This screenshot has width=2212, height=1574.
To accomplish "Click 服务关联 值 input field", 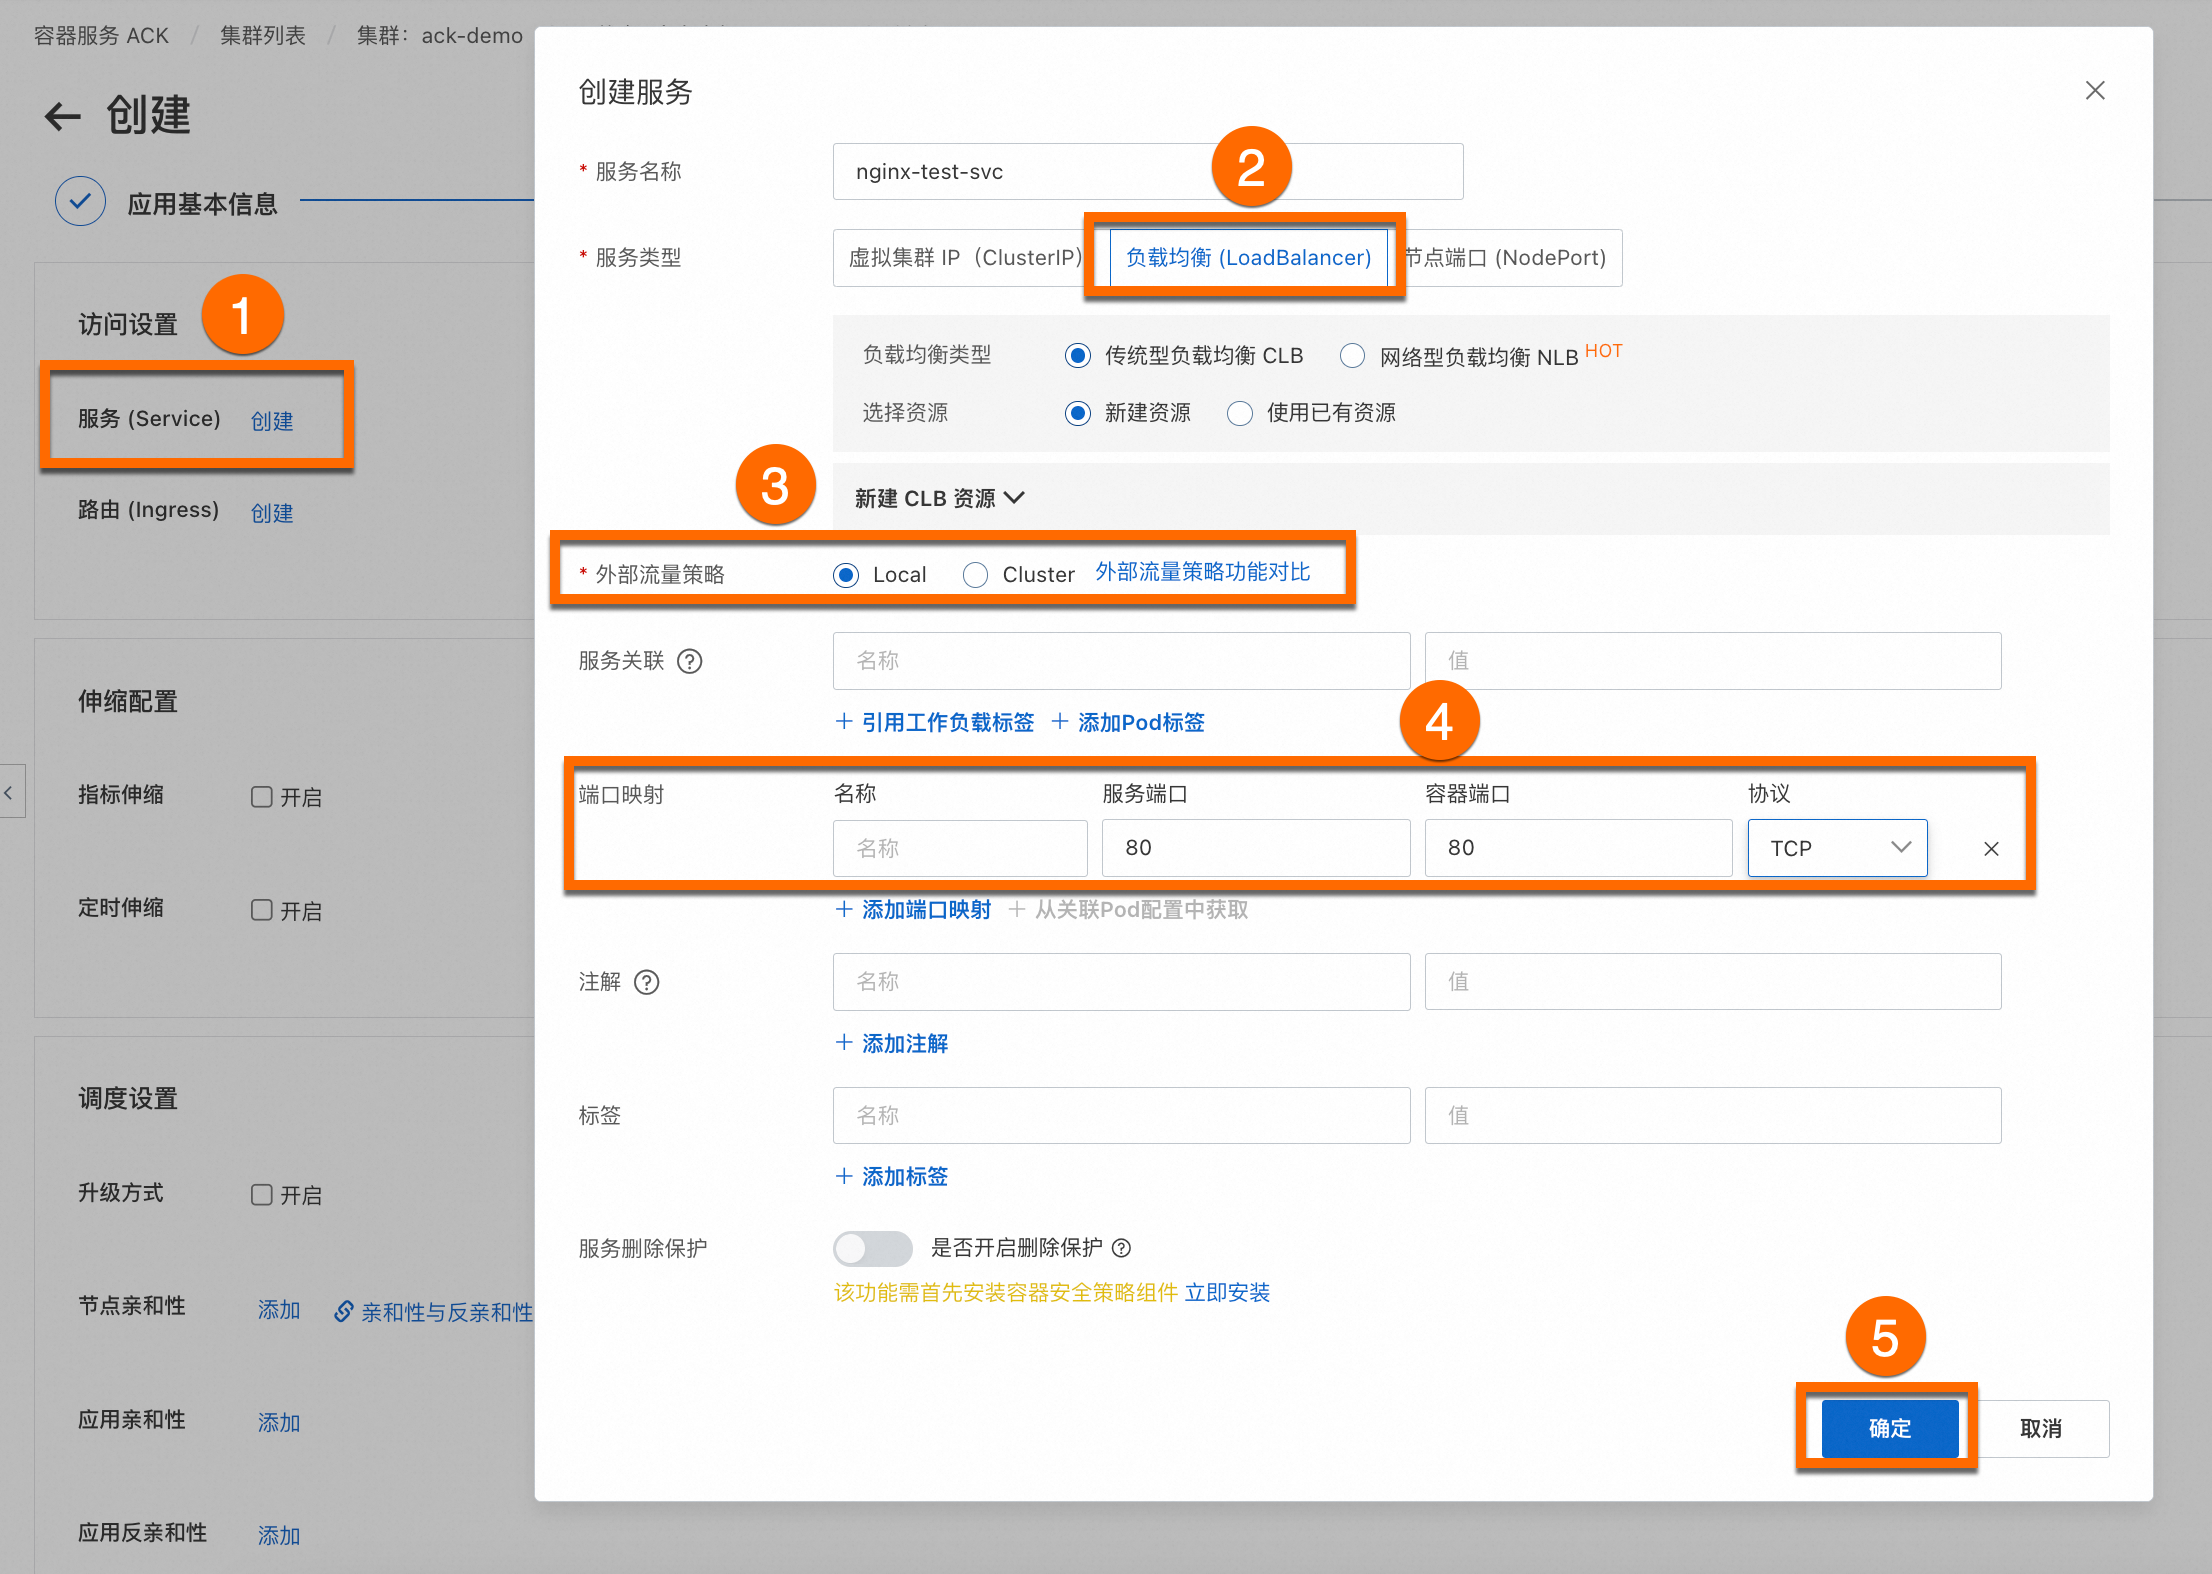I will [x=1713, y=661].
